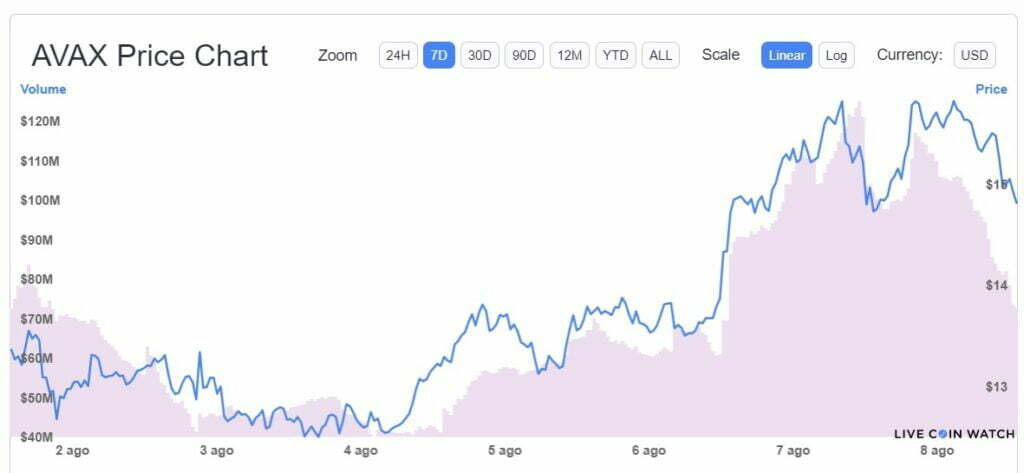Click the Volume axis label

[x=43, y=89]
